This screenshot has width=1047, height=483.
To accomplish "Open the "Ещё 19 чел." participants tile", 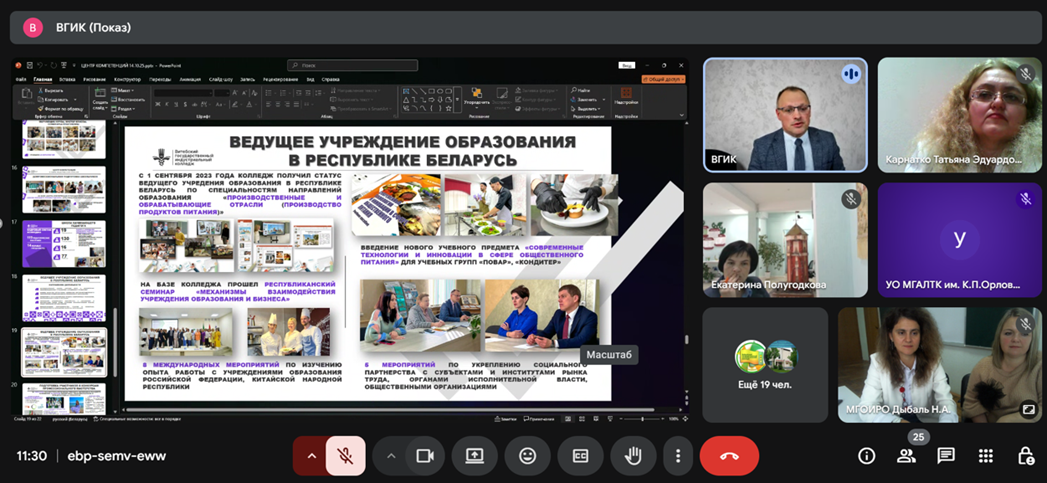I will [765, 365].
